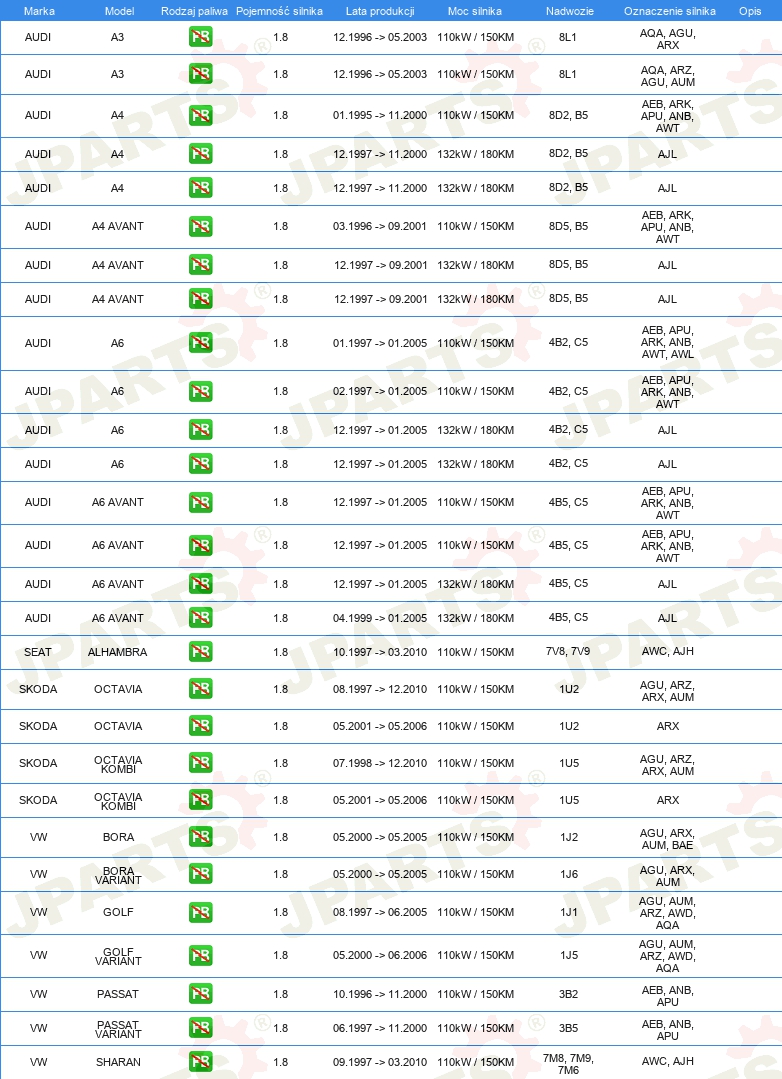Select date range '03.1996 -> 09.2001'
782x1079 pixels.
click(x=380, y=226)
